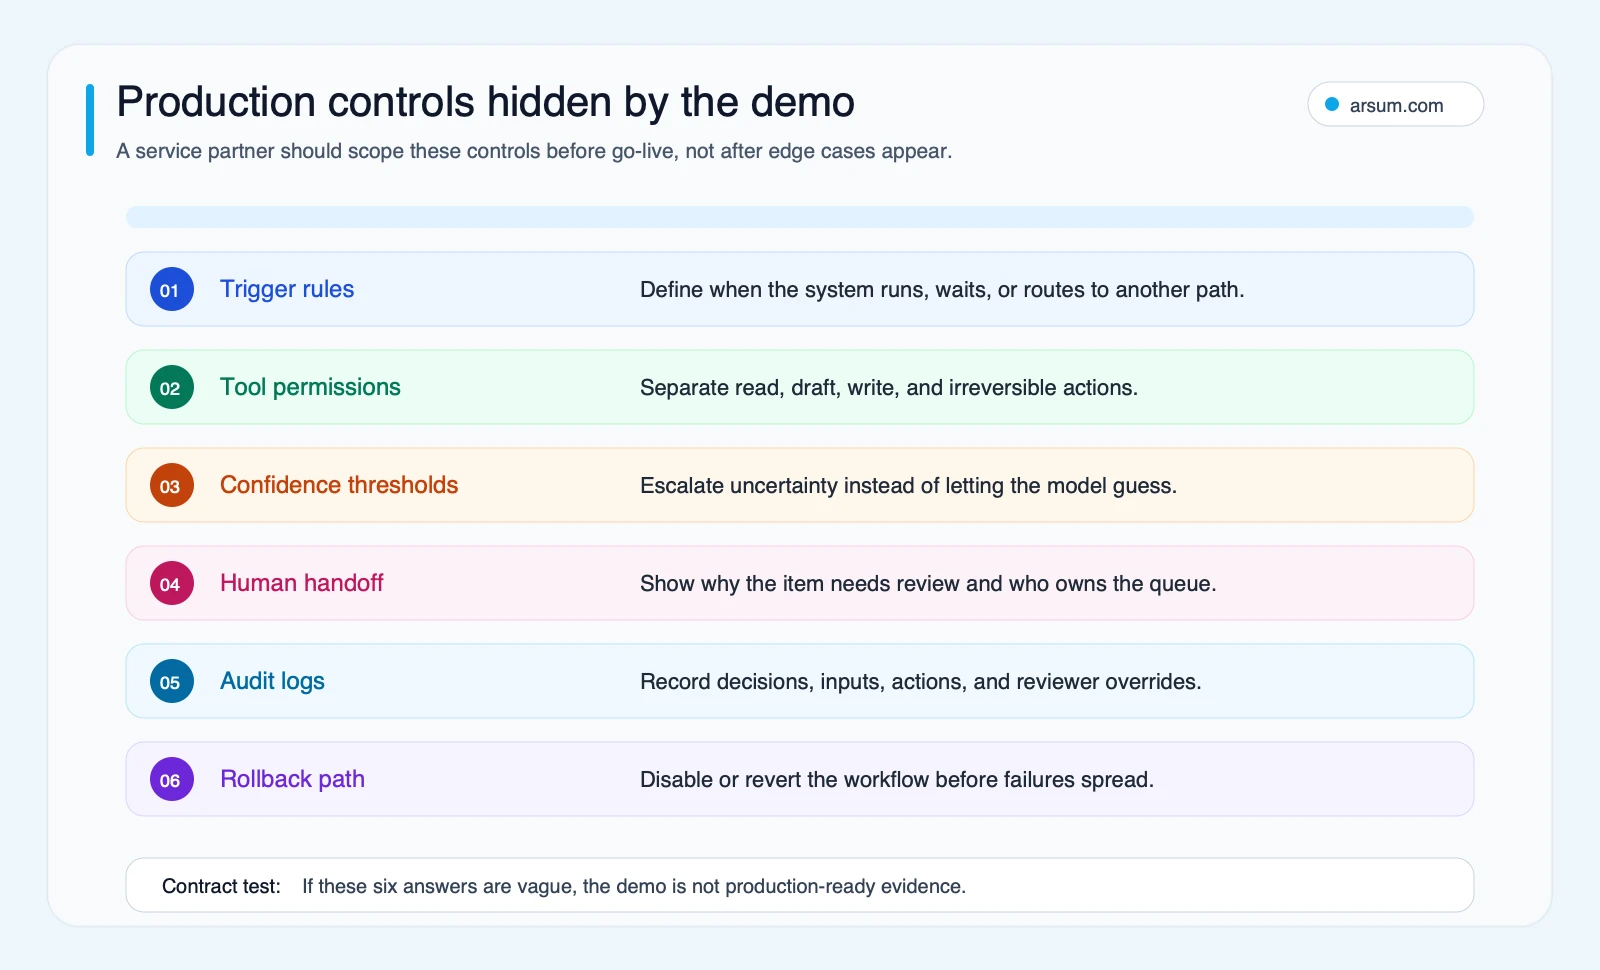Click 'If these six answers are vague' sentence
The width and height of the screenshot is (1600, 970).
click(634, 886)
